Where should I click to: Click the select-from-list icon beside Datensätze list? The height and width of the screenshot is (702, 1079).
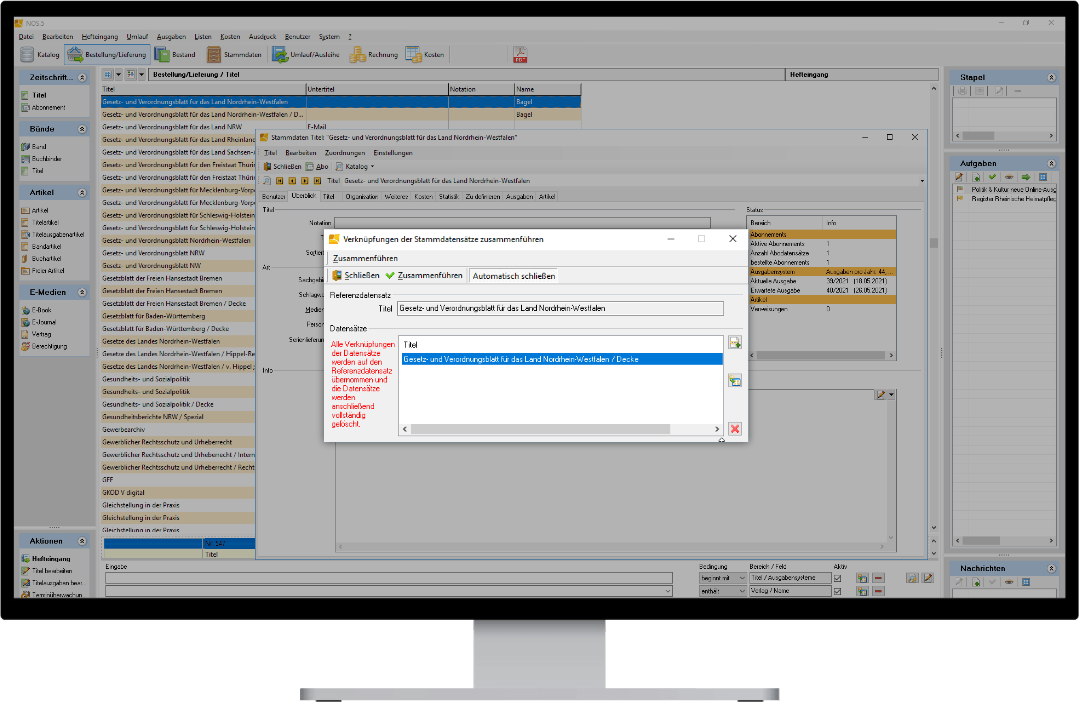pos(735,381)
